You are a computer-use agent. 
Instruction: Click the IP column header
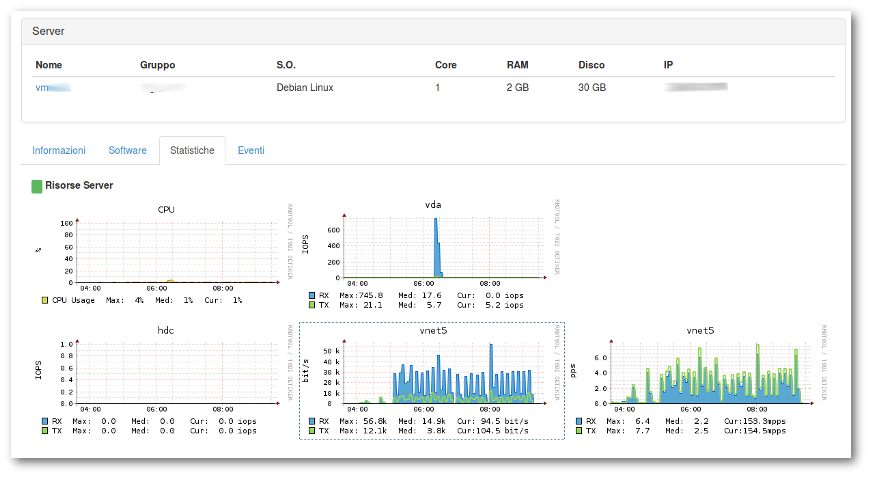click(668, 65)
